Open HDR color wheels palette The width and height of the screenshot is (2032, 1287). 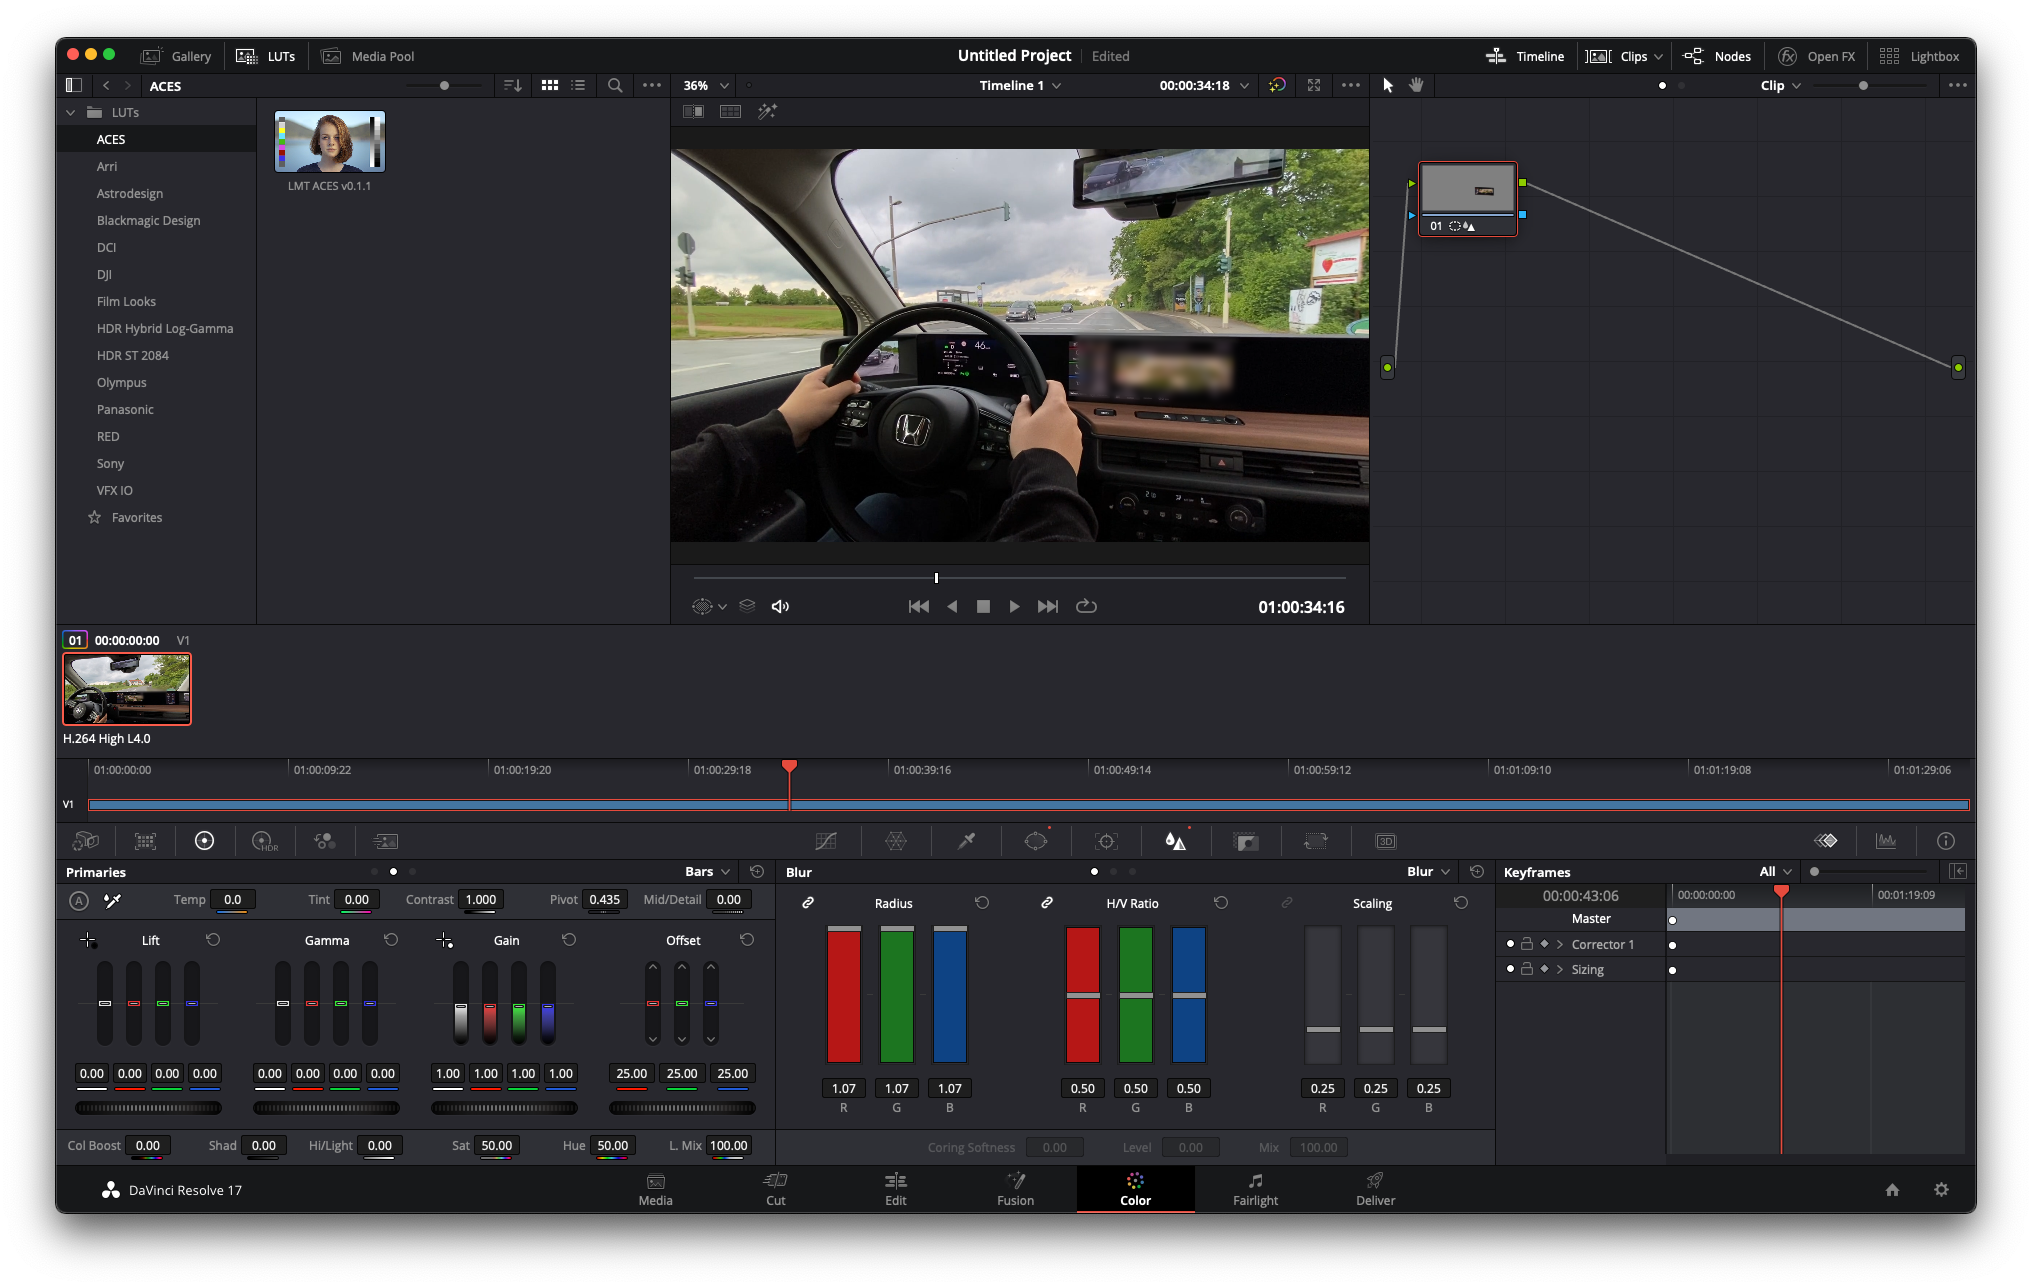pyautogui.click(x=264, y=841)
